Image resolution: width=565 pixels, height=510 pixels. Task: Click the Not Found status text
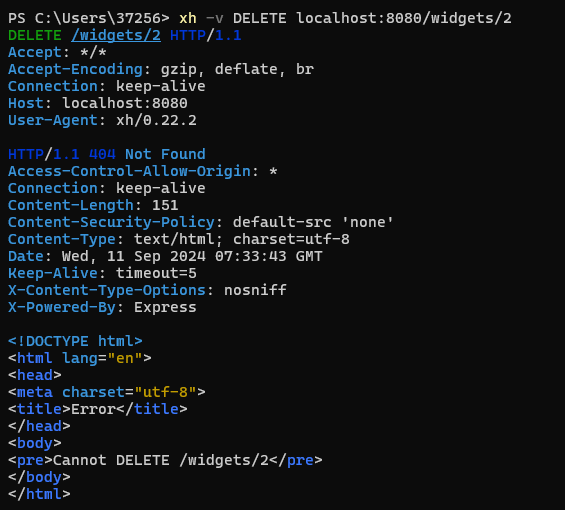pyautogui.click(x=165, y=154)
